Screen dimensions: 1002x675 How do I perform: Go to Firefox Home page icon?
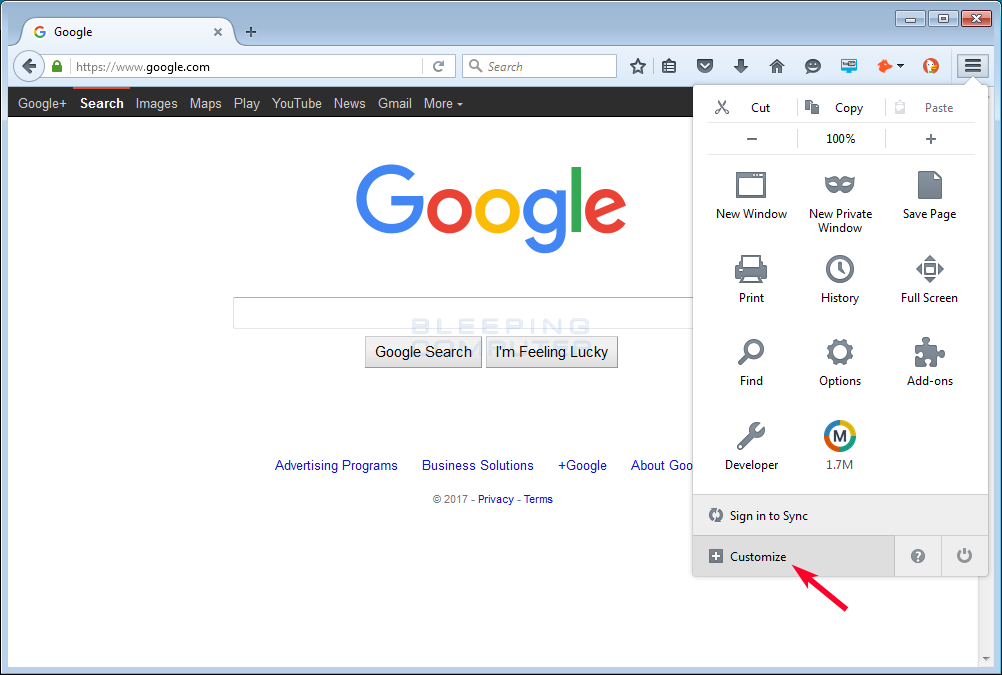(x=777, y=66)
